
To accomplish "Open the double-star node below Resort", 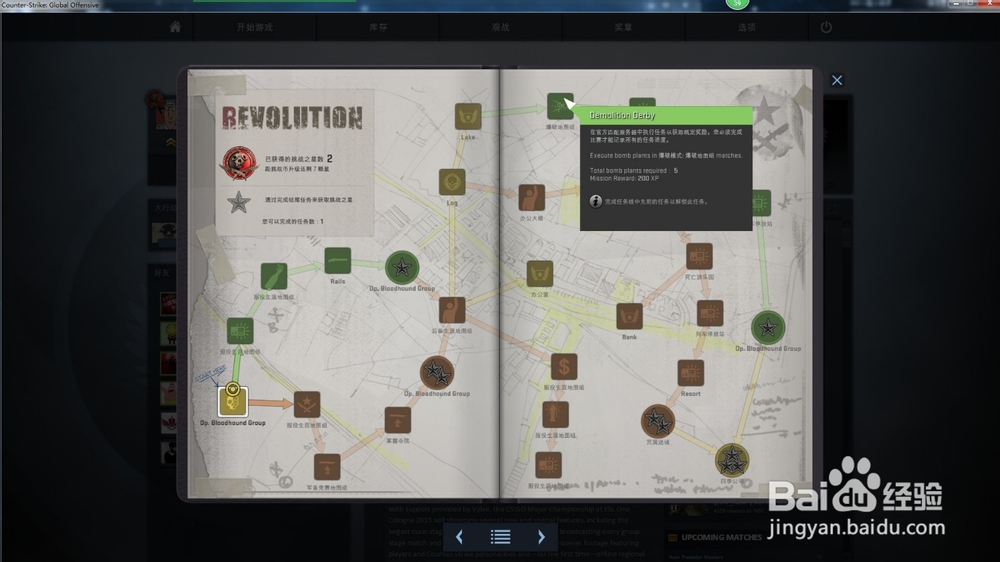I will coord(658,421).
